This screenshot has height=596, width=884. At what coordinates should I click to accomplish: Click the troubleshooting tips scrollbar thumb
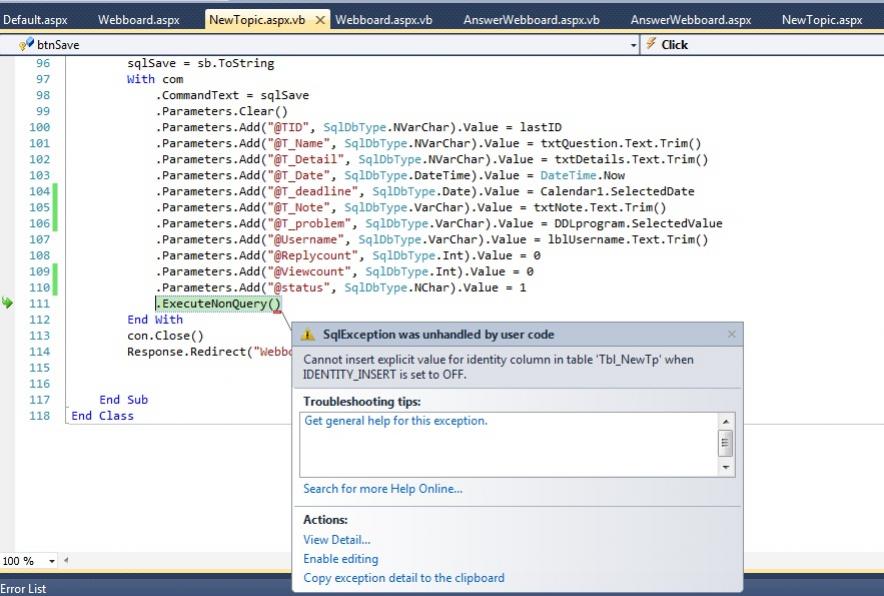click(726, 443)
